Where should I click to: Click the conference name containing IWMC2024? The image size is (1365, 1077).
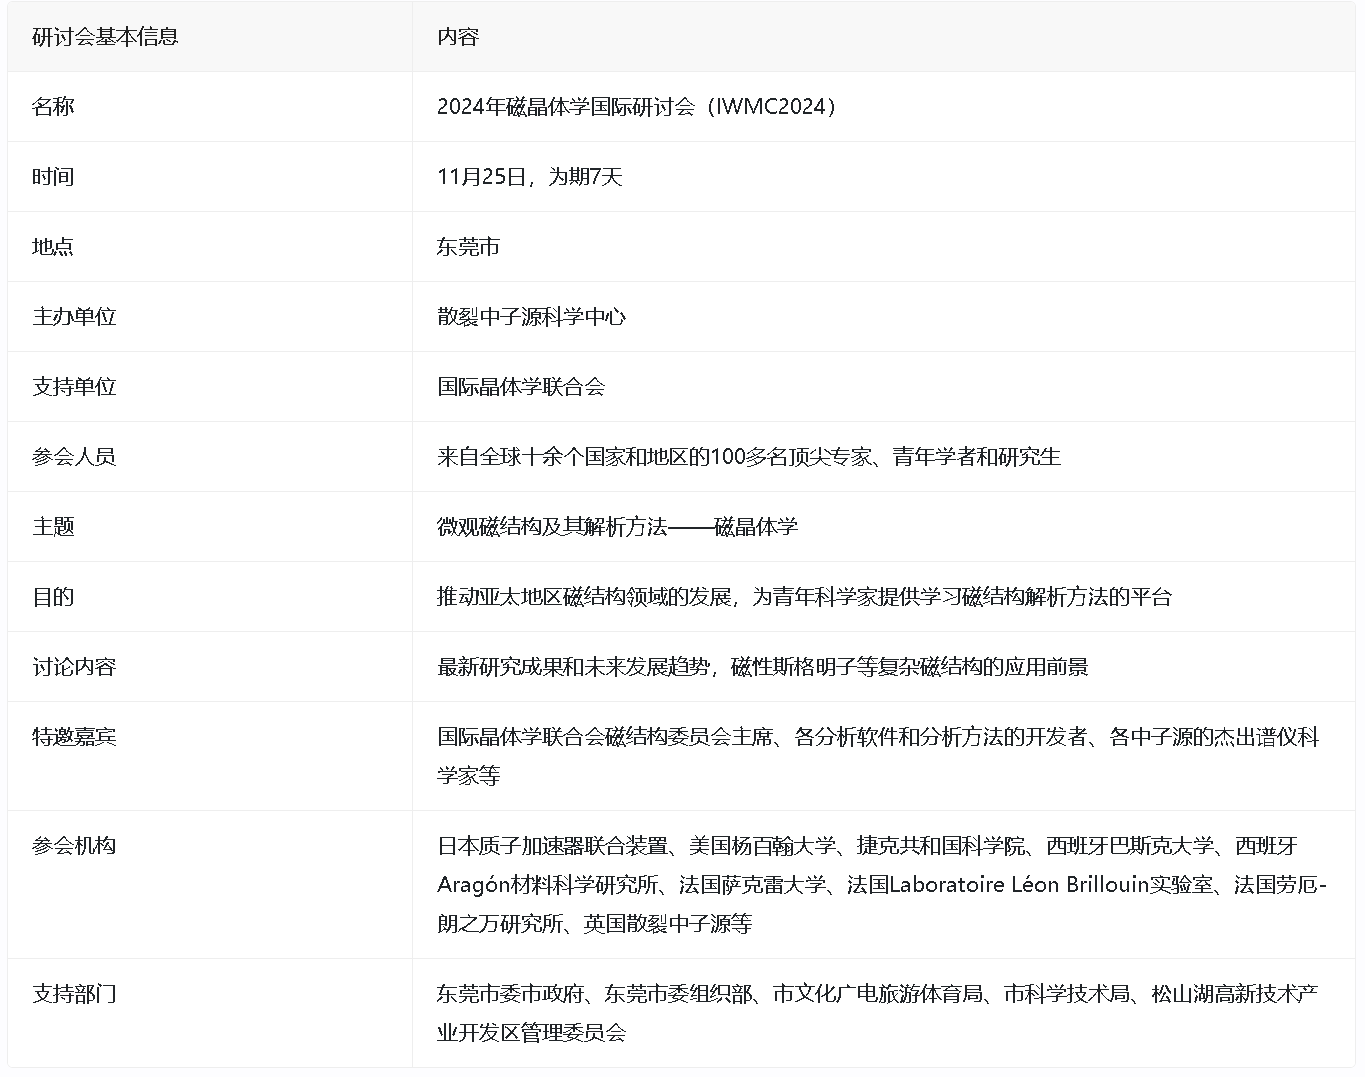(637, 107)
